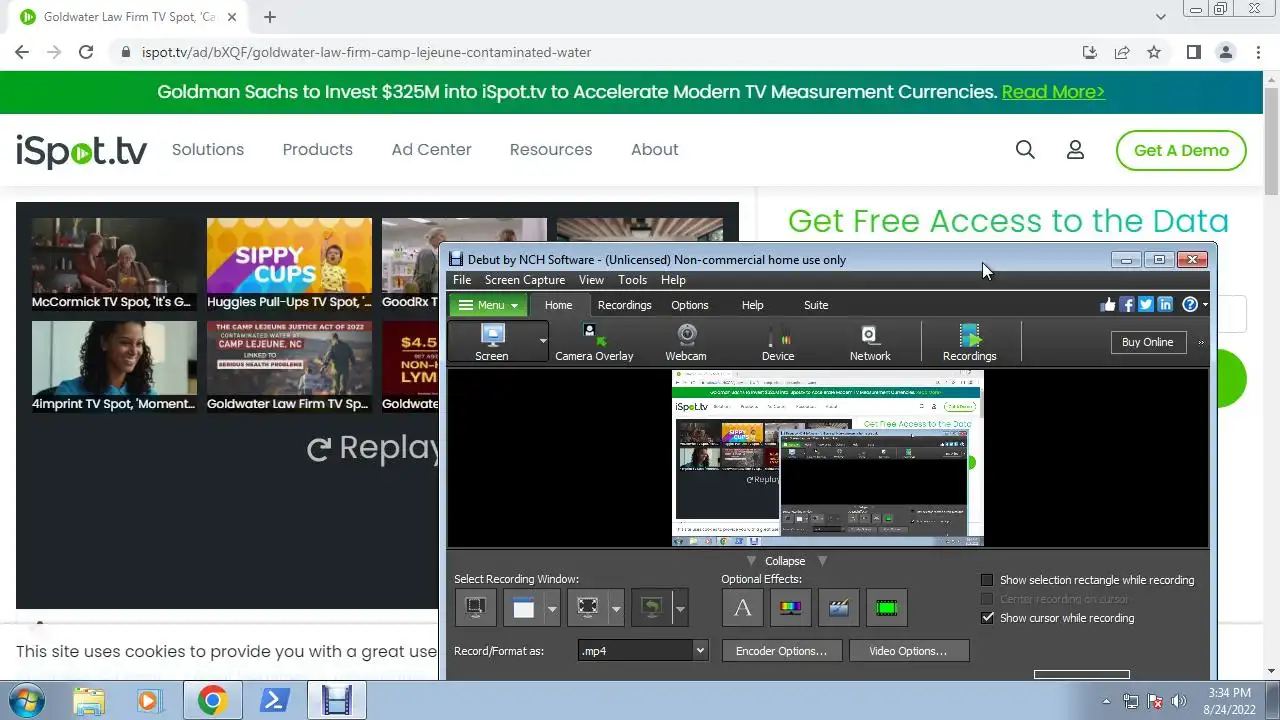Share Debut on Twitter
The image size is (1280, 720).
click(1146, 305)
